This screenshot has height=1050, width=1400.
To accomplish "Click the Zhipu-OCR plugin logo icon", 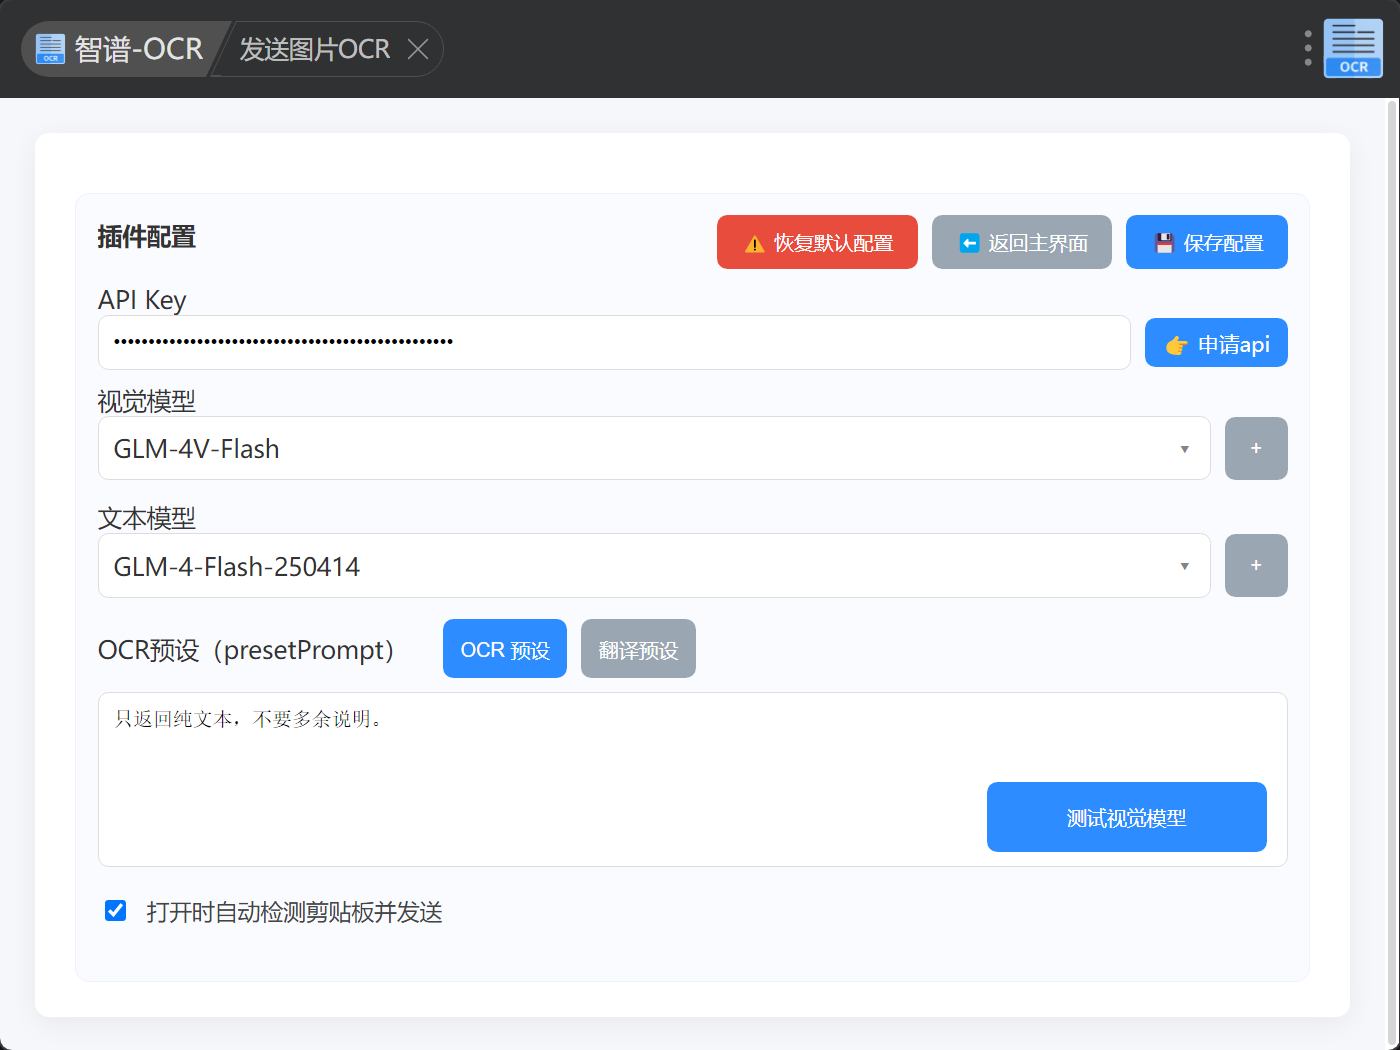I will pyautogui.click(x=50, y=49).
